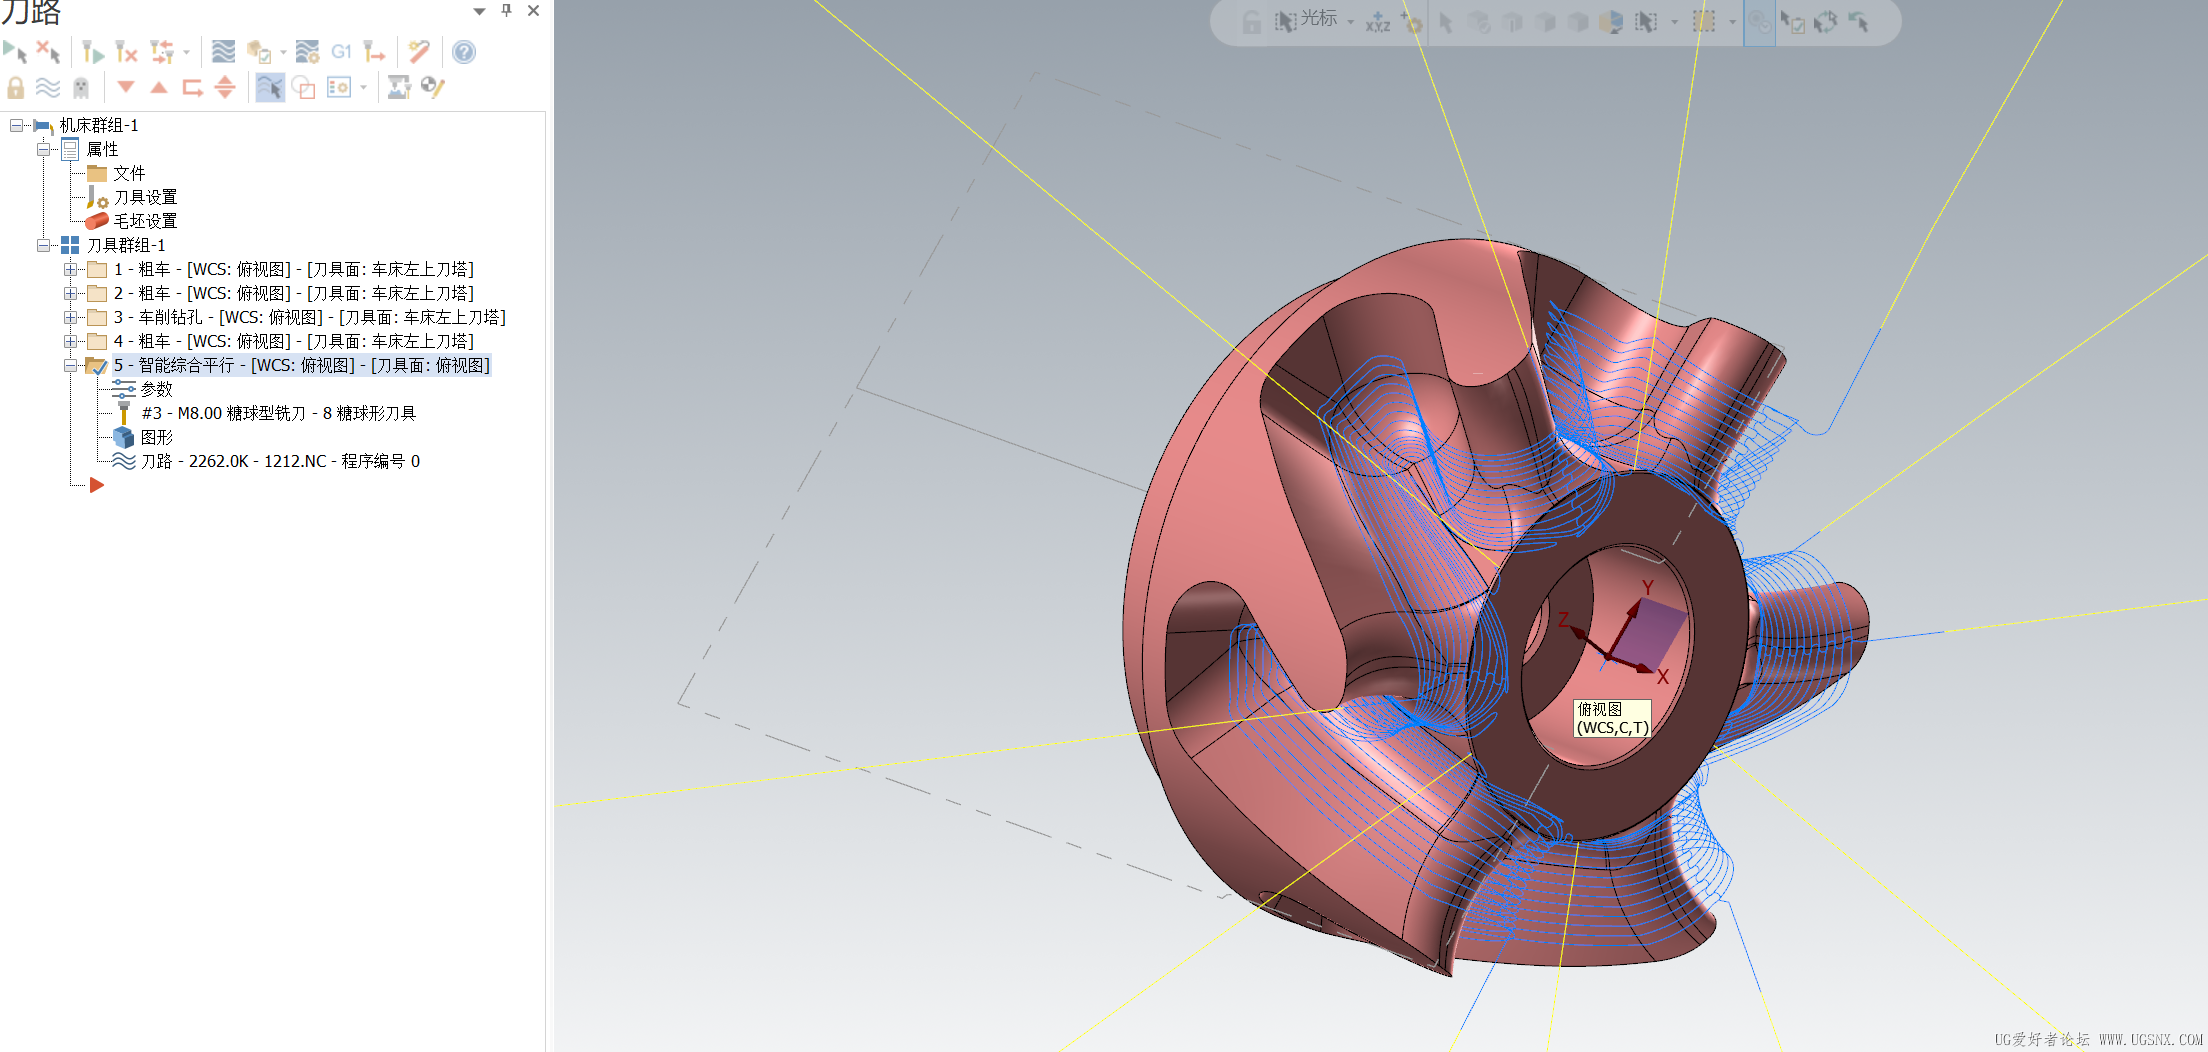Click 光标 AutoCursor button
2208x1052 pixels.
tap(1306, 20)
